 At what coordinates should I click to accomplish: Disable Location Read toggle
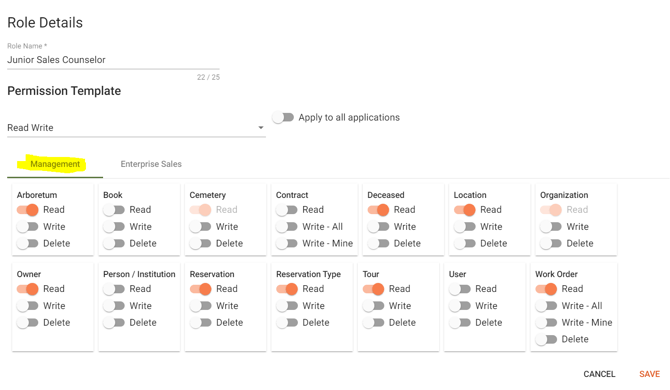(465, 210)
